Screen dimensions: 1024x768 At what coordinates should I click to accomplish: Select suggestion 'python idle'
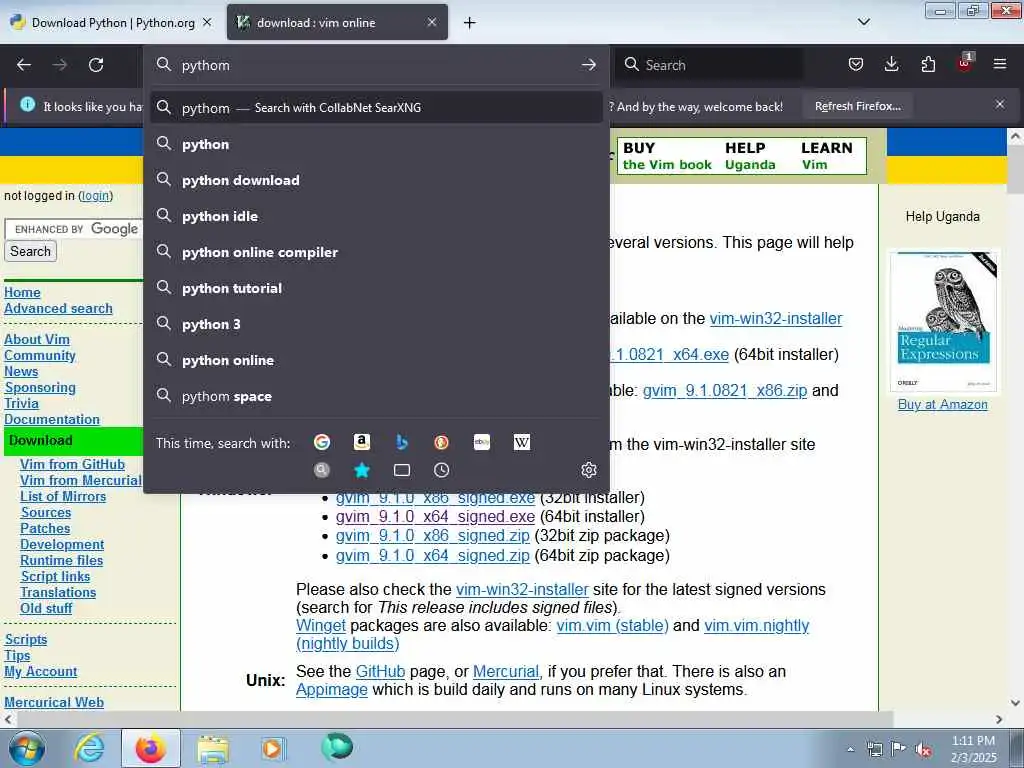(x=376, y=216)
